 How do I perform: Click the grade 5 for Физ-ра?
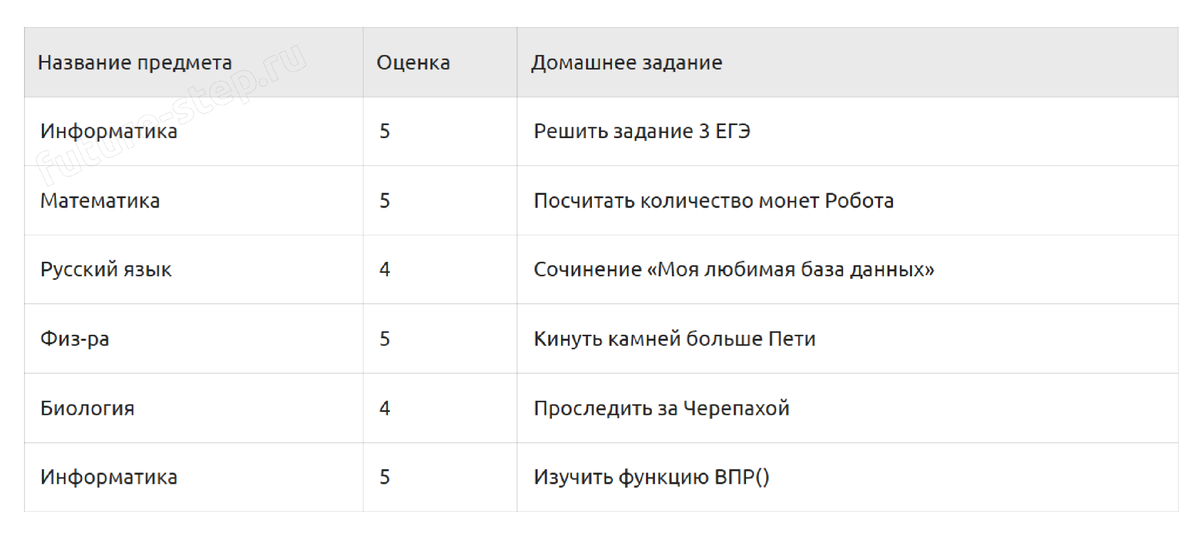440,339
